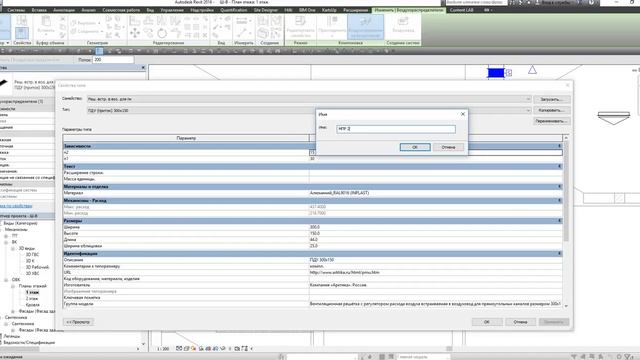This screenshot has width=640, height=360.
Task: Select Легенды in project browser
Action: tap(11, 336)
